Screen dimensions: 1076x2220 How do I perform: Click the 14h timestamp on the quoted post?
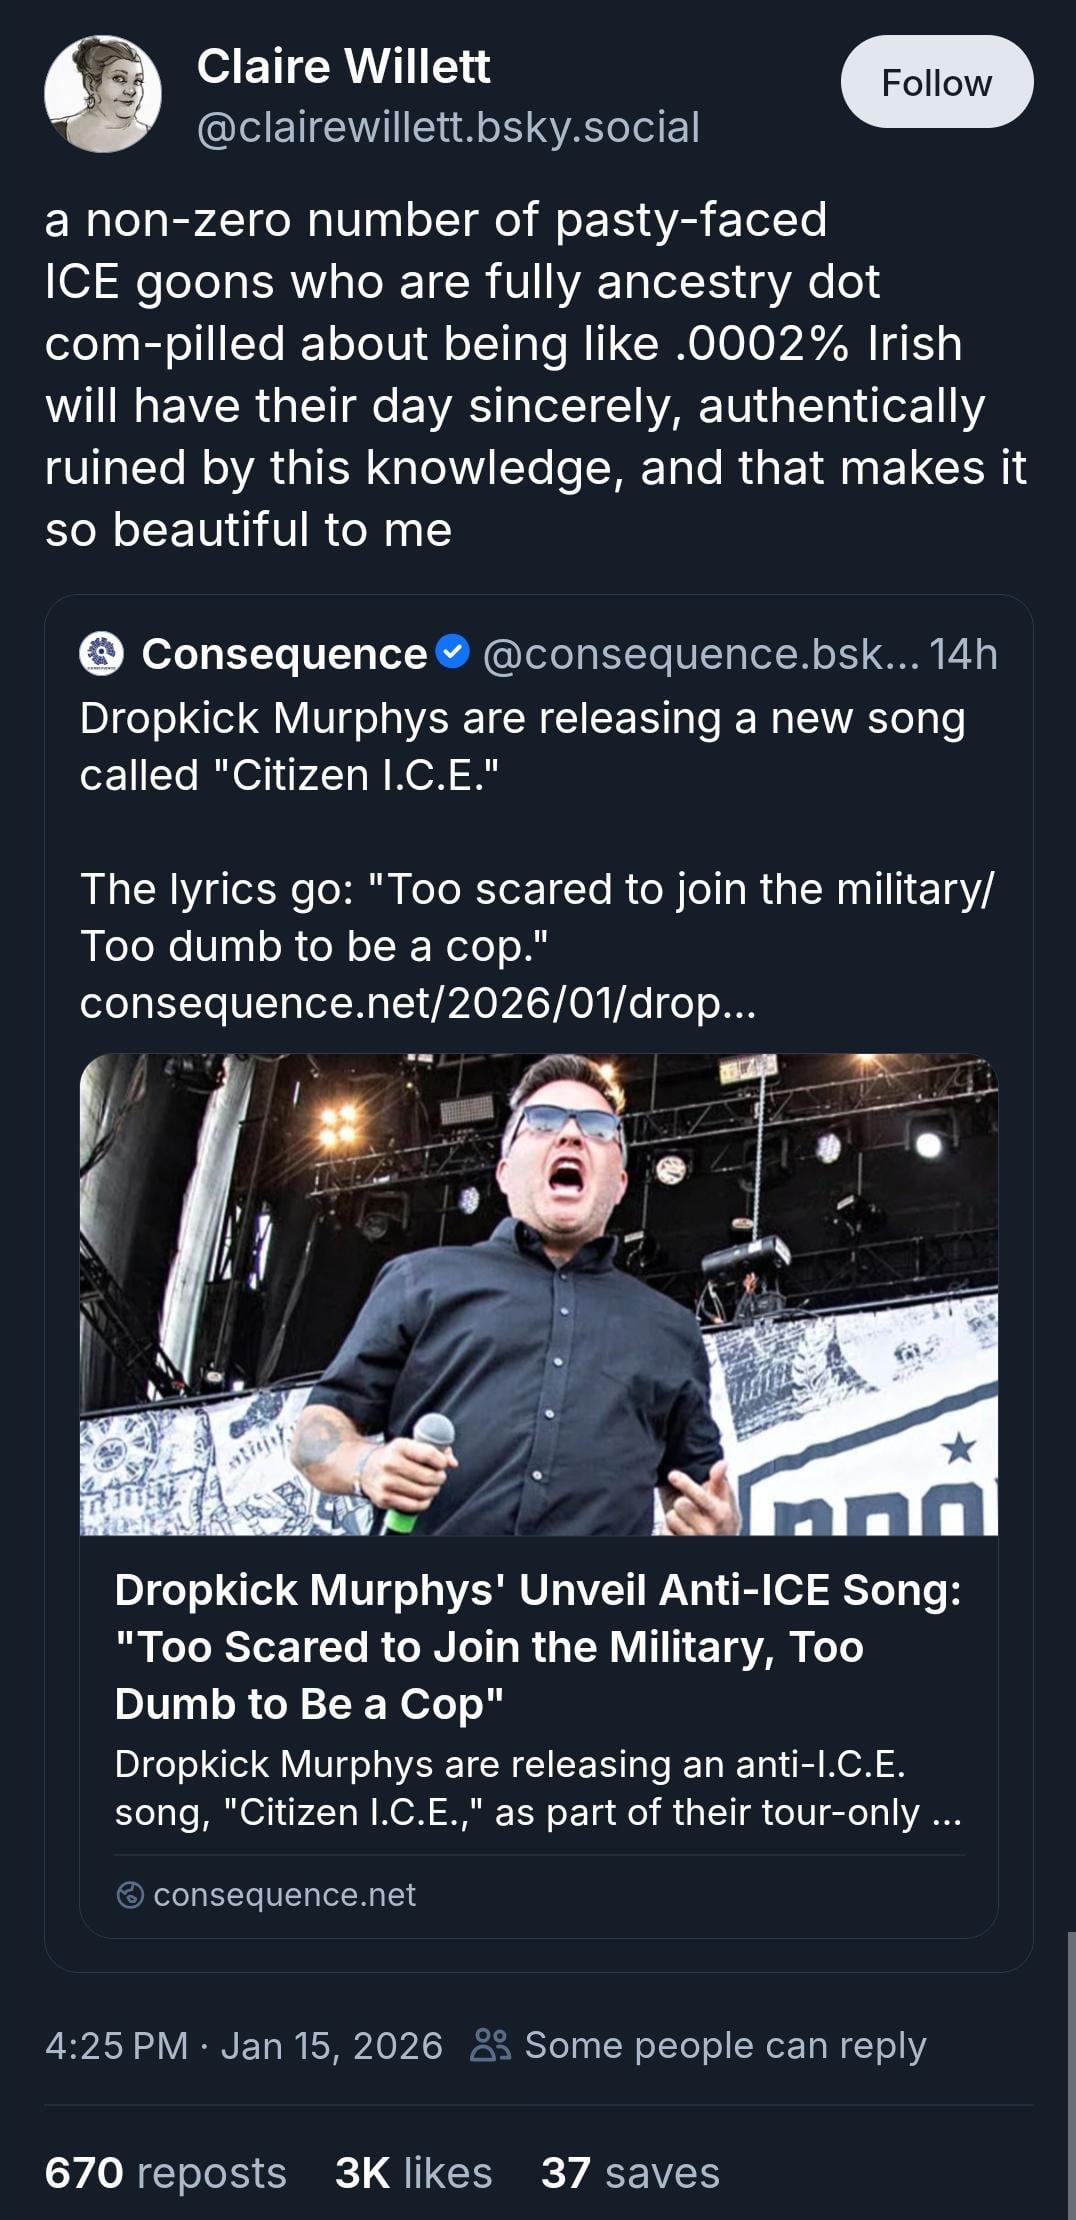pos(963,654)
